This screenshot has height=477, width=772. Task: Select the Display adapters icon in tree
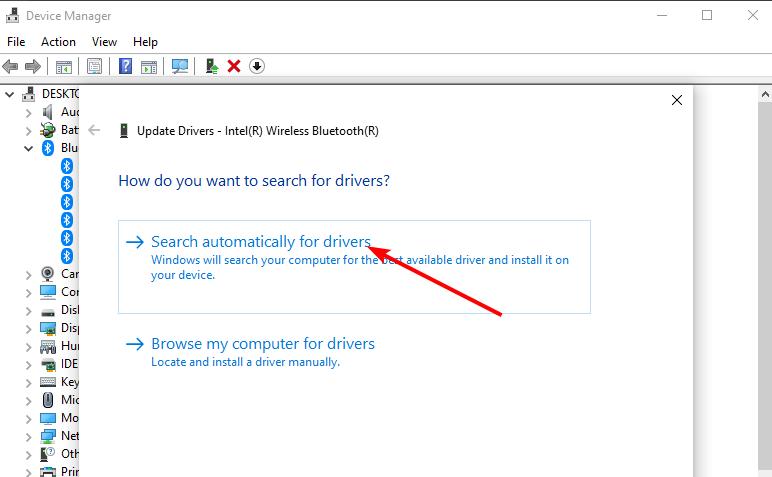pyautogui.click(x=48, y=328)
